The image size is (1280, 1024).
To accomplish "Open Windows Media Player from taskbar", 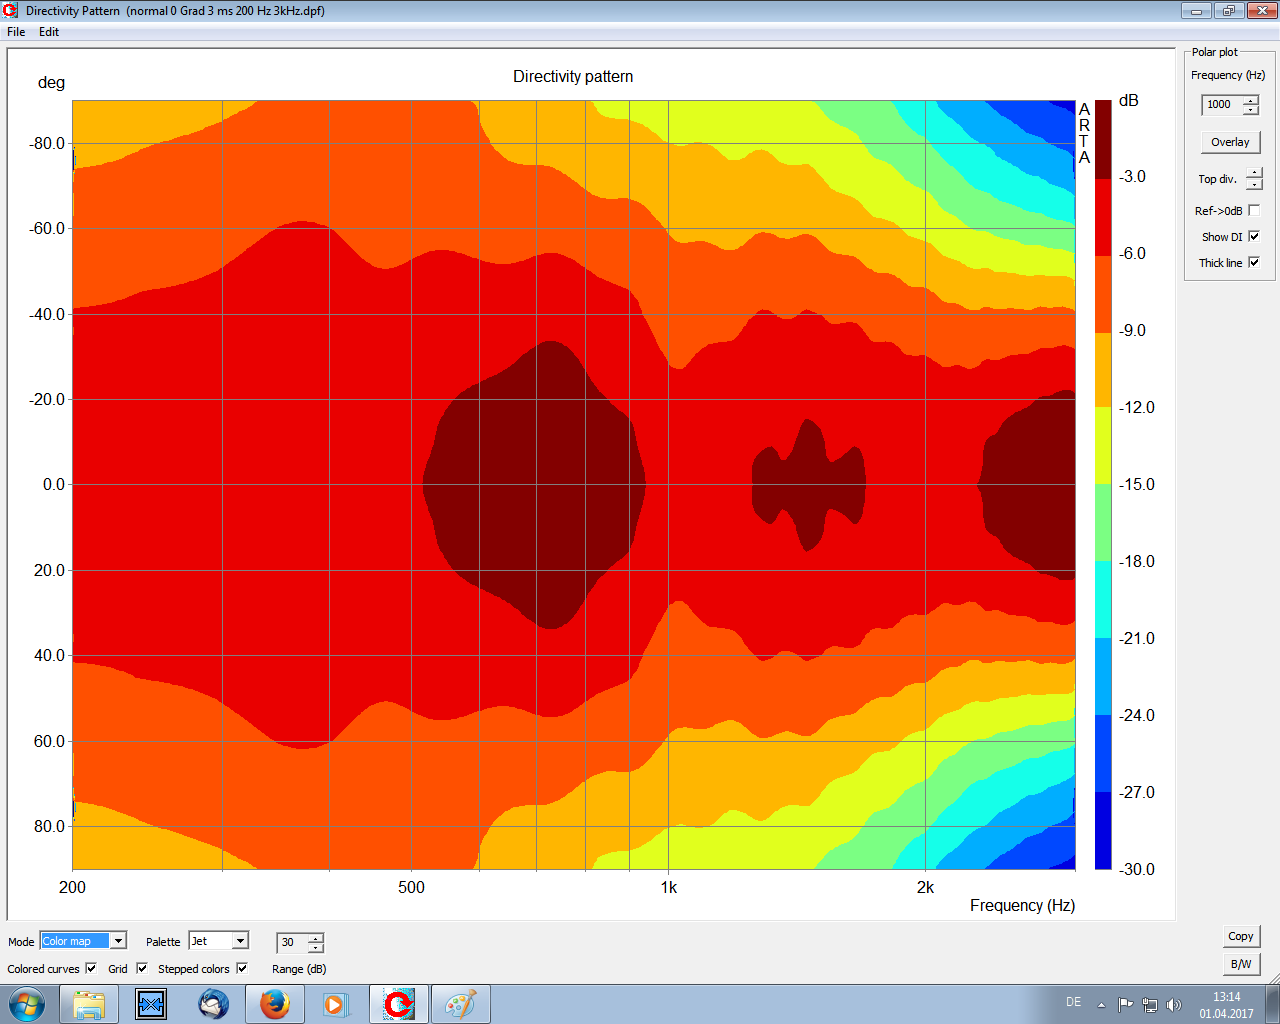I will (x=335, y=1004).
